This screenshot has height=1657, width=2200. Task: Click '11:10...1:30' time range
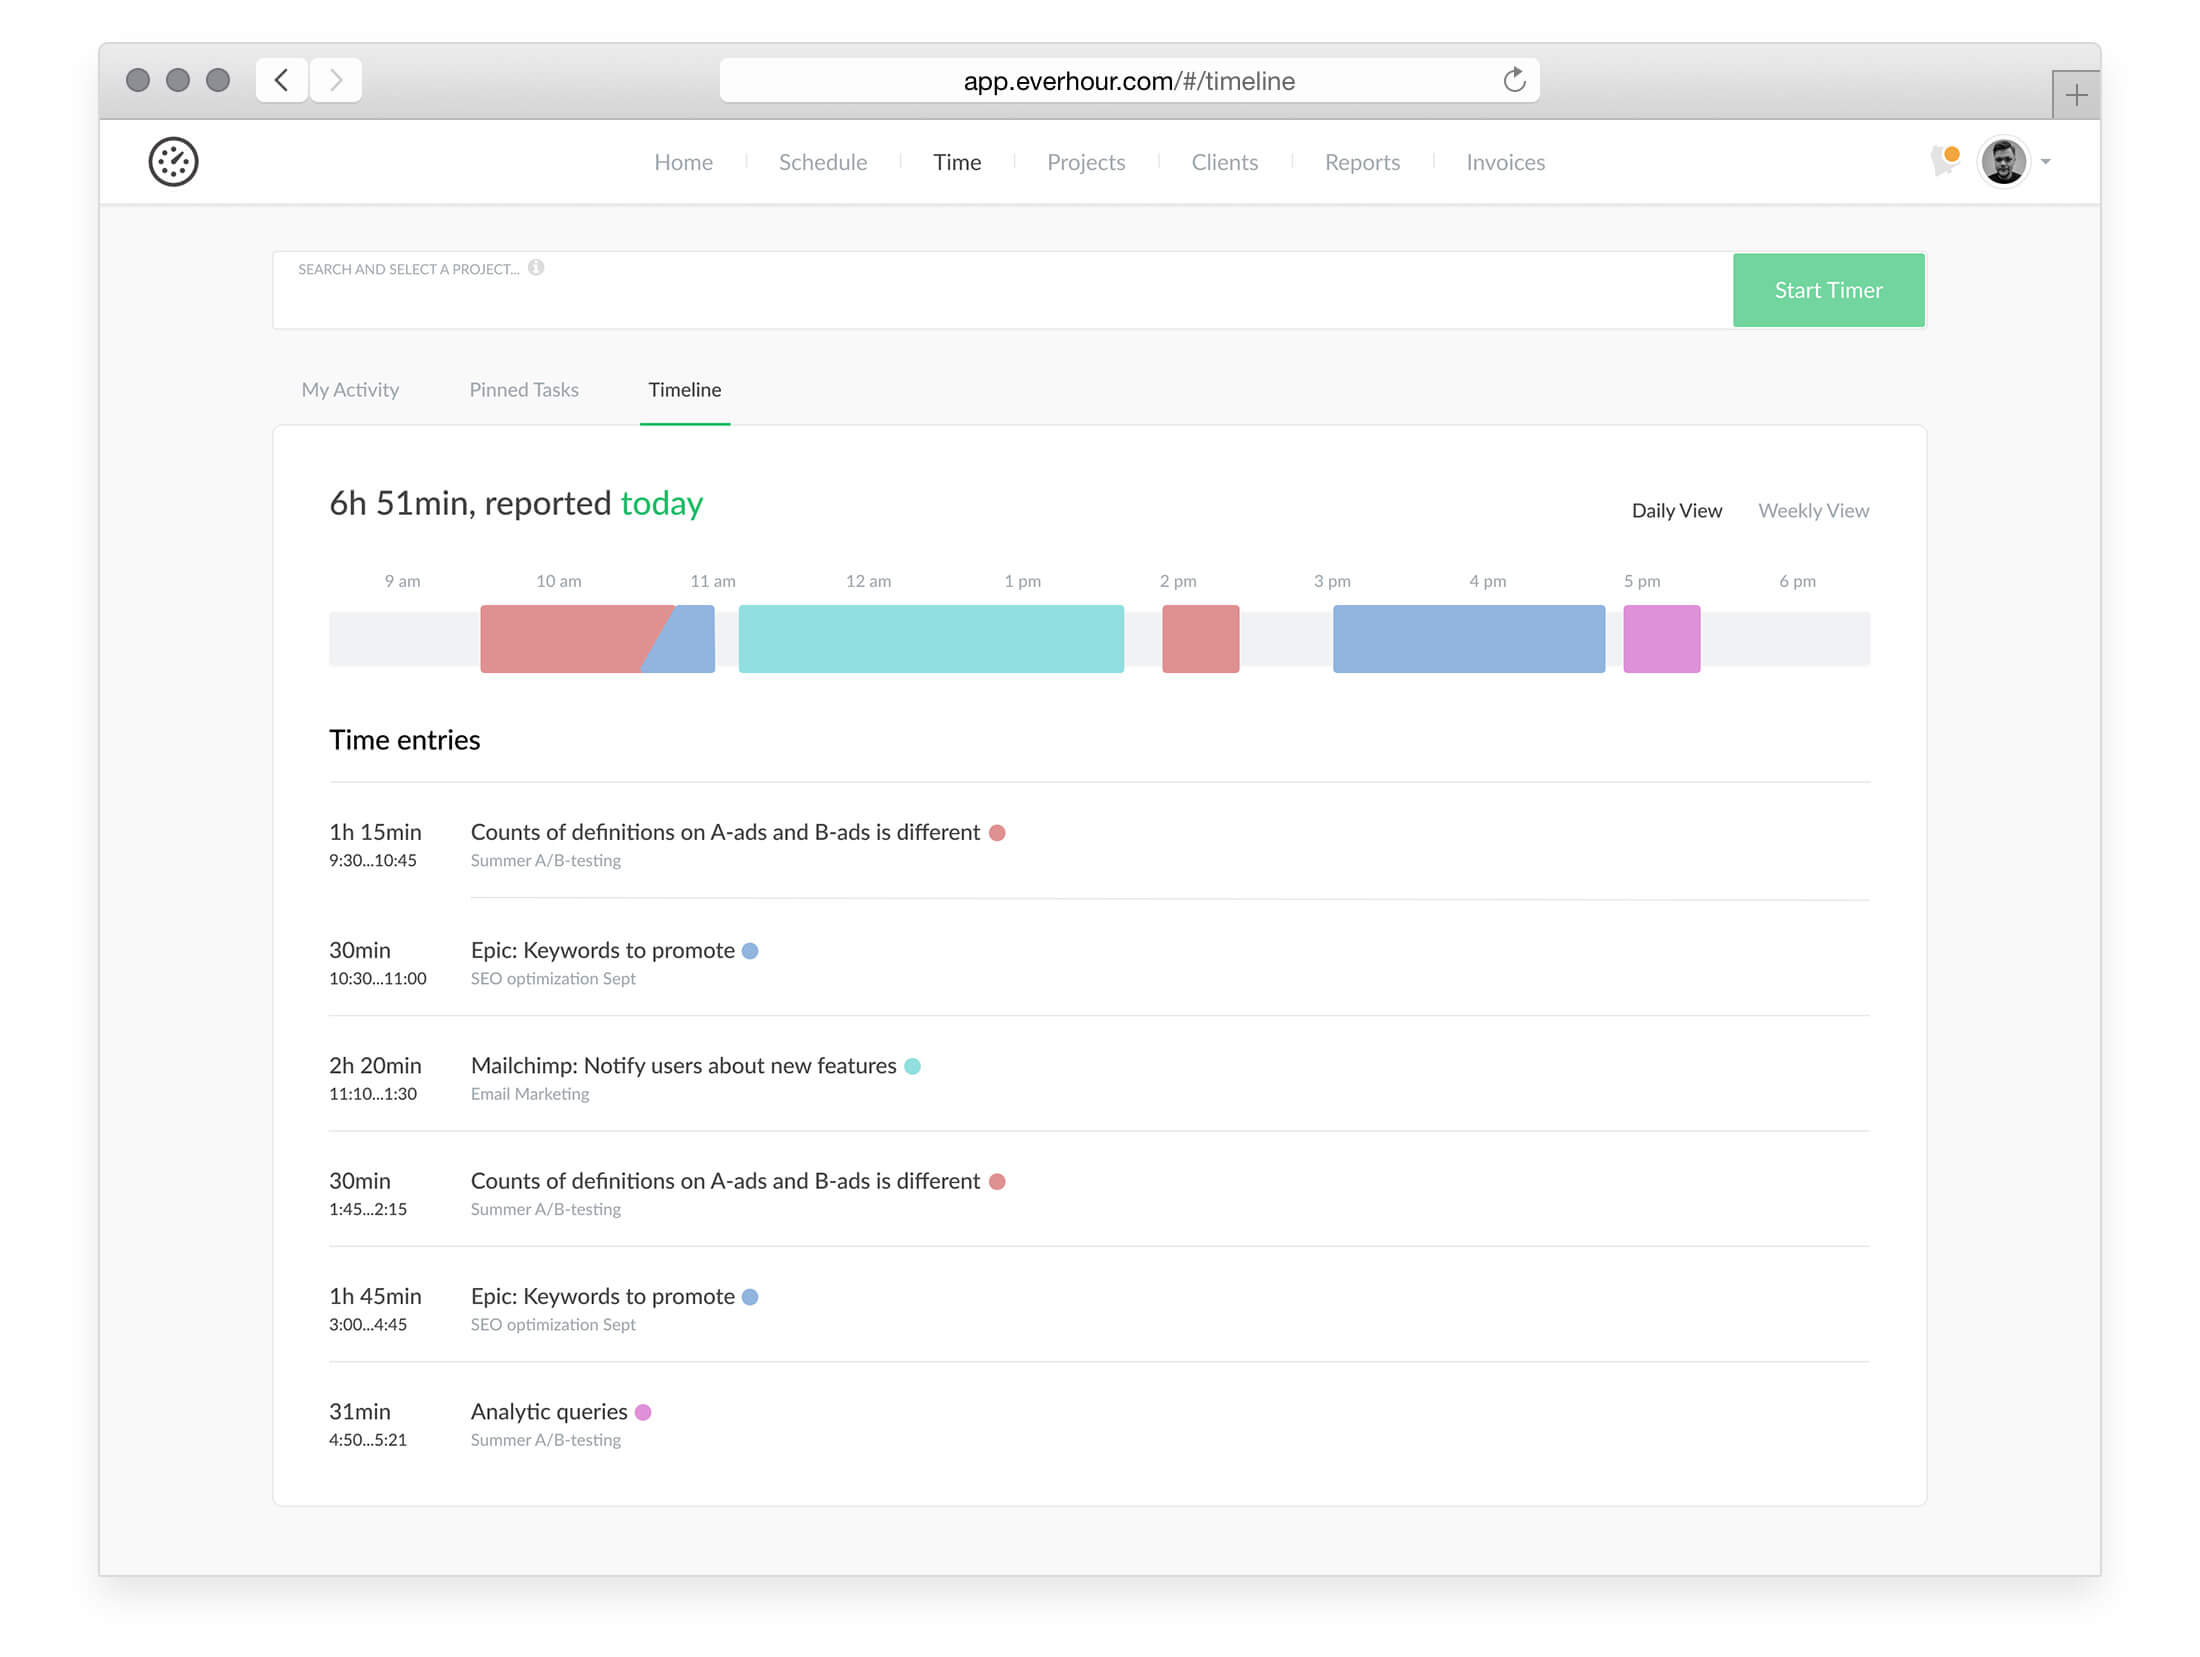[373, 1094]
